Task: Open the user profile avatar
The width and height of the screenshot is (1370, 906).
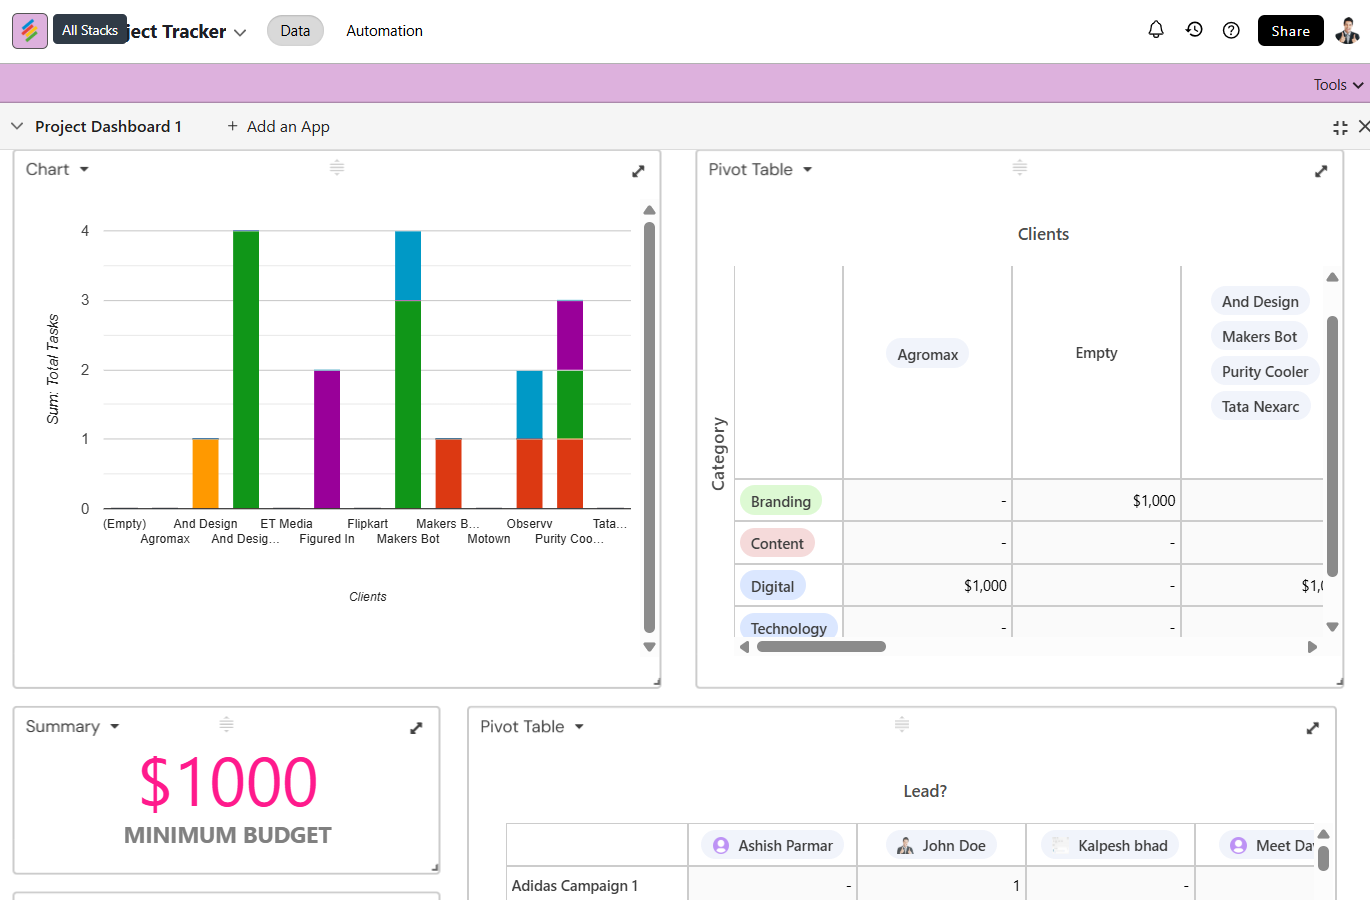Action: 1347,31
